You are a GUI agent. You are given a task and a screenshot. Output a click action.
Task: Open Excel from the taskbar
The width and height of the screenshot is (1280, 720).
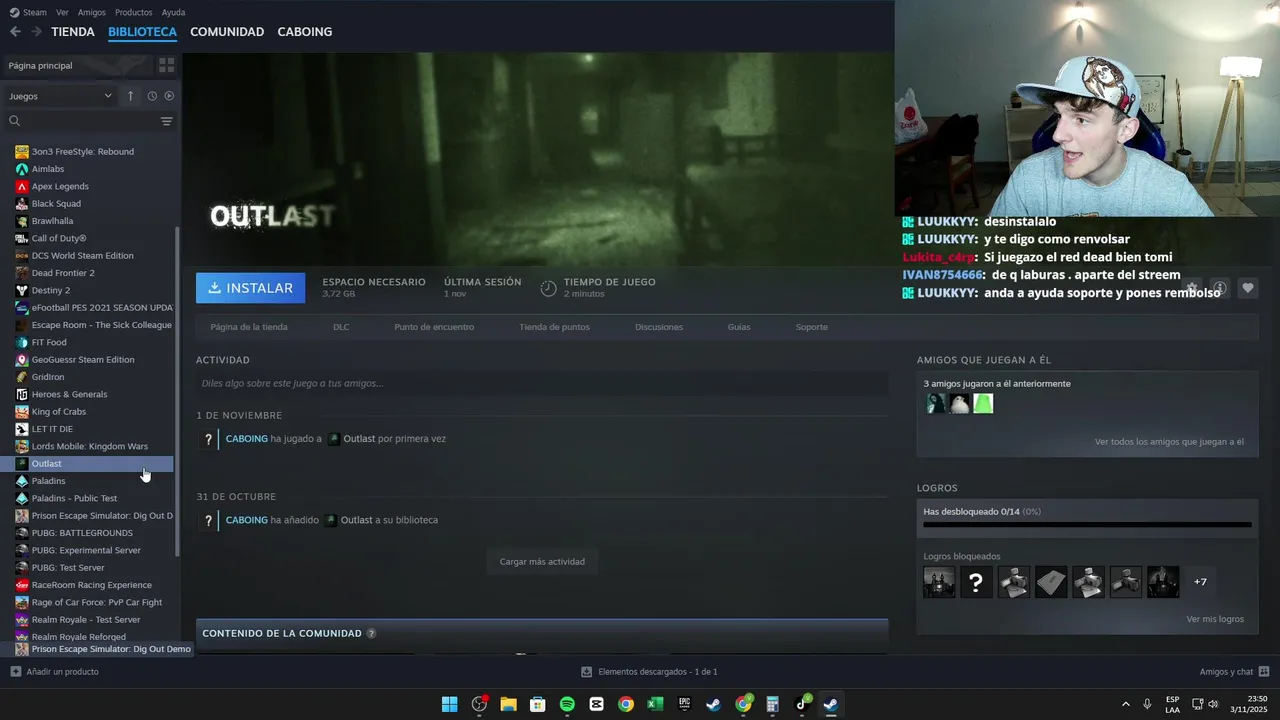tap(655, 704)
